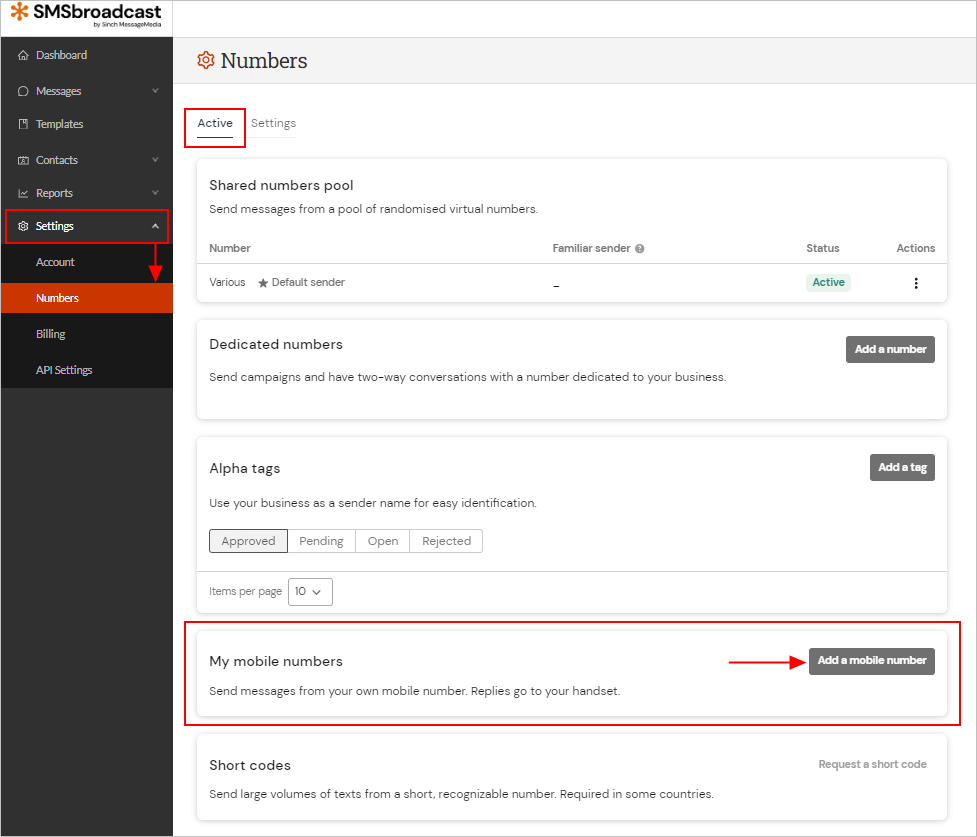
Task: Click the Contacts sidebar icon
Action: [x=22, y=159]
